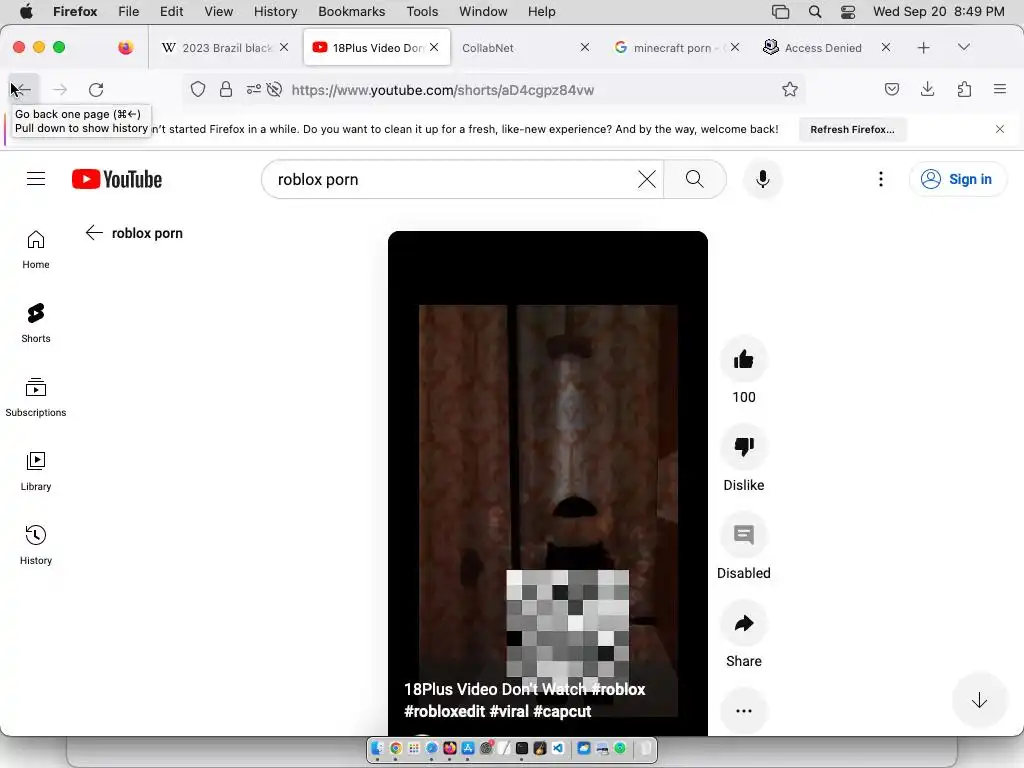
Task: Open Subscriptions in the YouTube sidebar
Action: (36, 398)
